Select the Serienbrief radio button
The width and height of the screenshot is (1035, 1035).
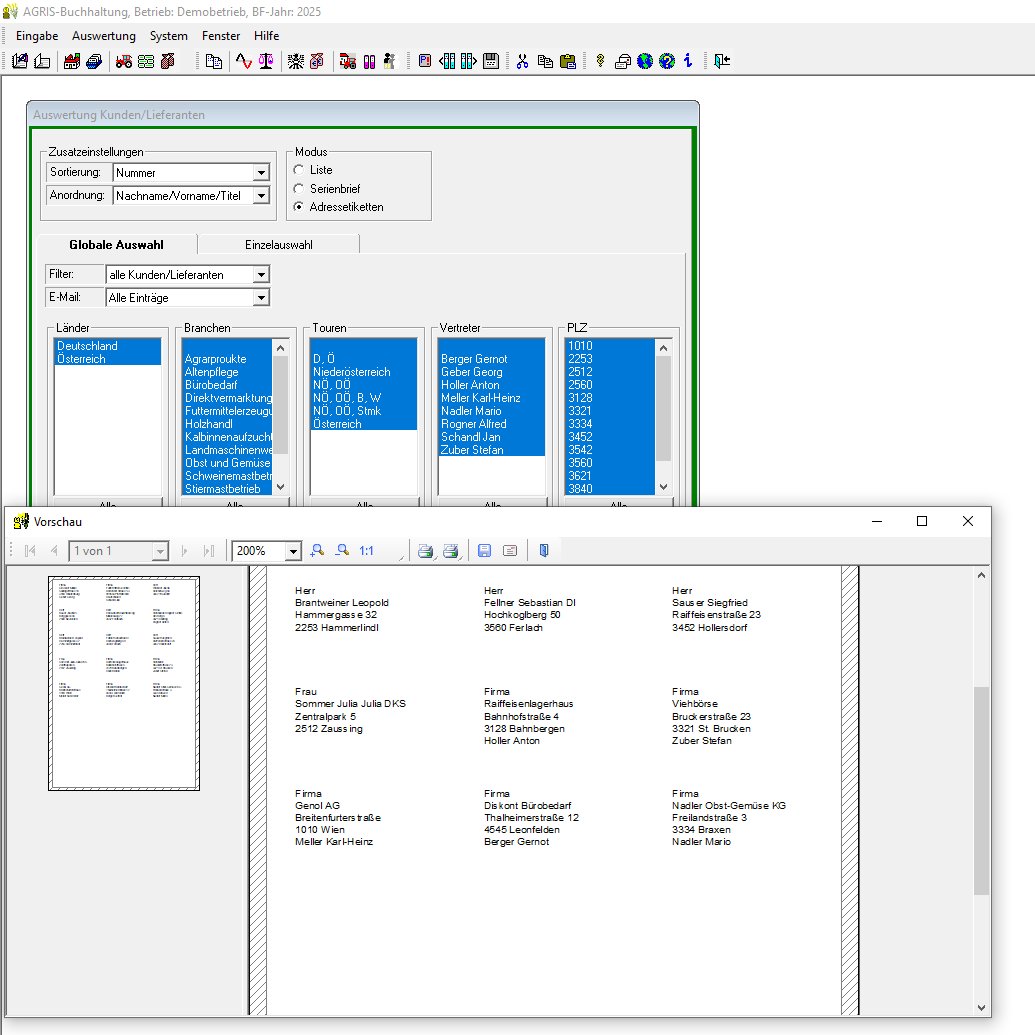[298, 188]
